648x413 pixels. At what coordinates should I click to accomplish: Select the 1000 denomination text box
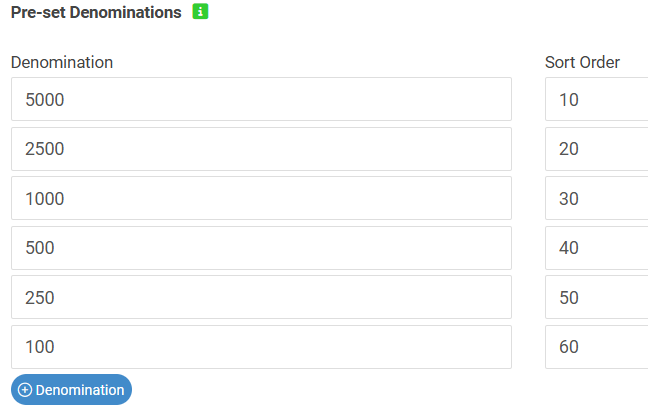tap(261, 199)
